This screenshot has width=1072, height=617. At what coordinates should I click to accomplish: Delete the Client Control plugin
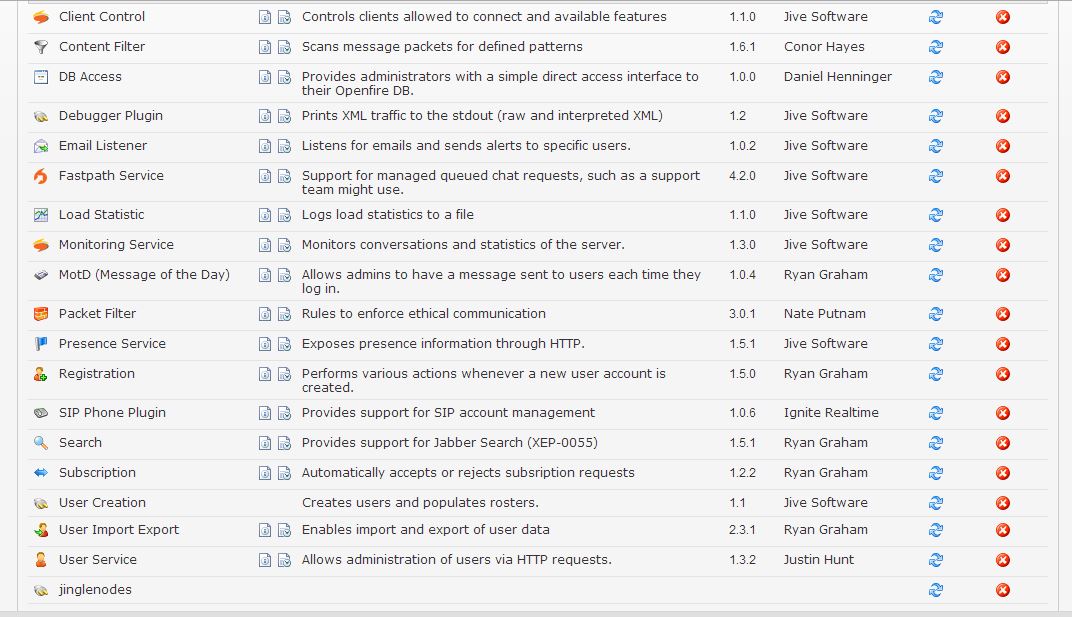(x=1003, y=17)
